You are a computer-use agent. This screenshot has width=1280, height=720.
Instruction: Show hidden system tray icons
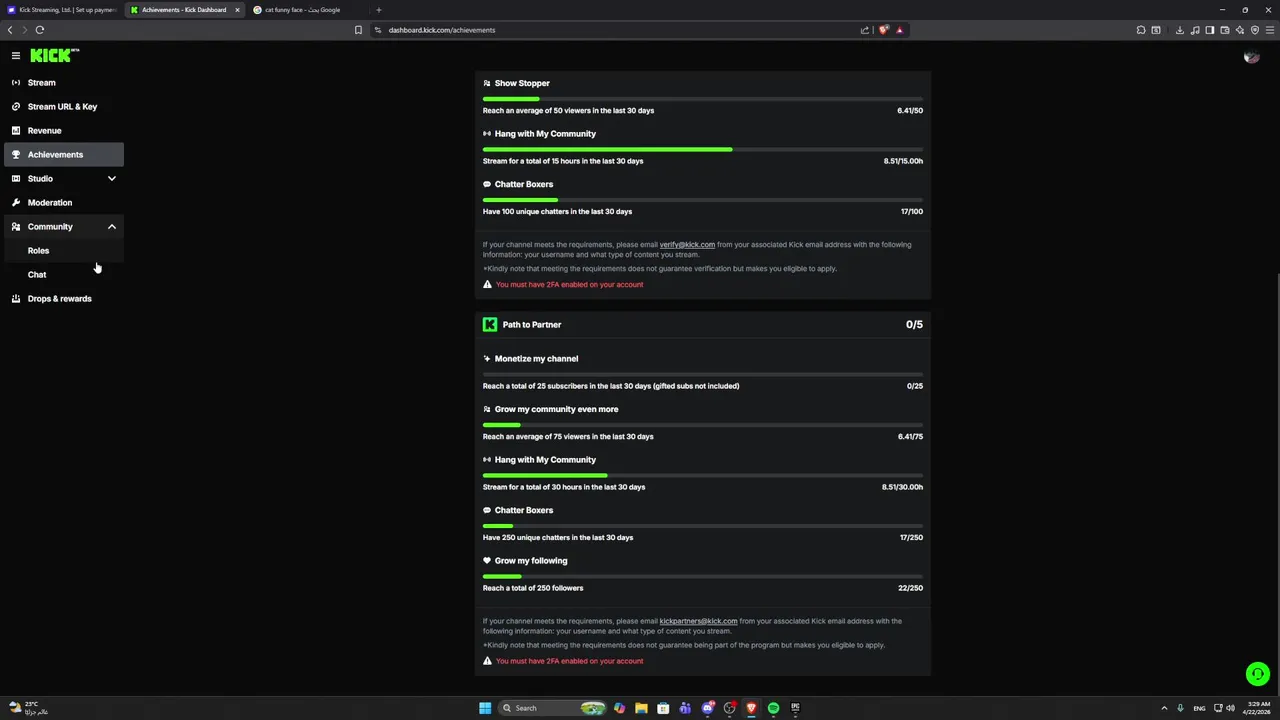pos(1164,708)
